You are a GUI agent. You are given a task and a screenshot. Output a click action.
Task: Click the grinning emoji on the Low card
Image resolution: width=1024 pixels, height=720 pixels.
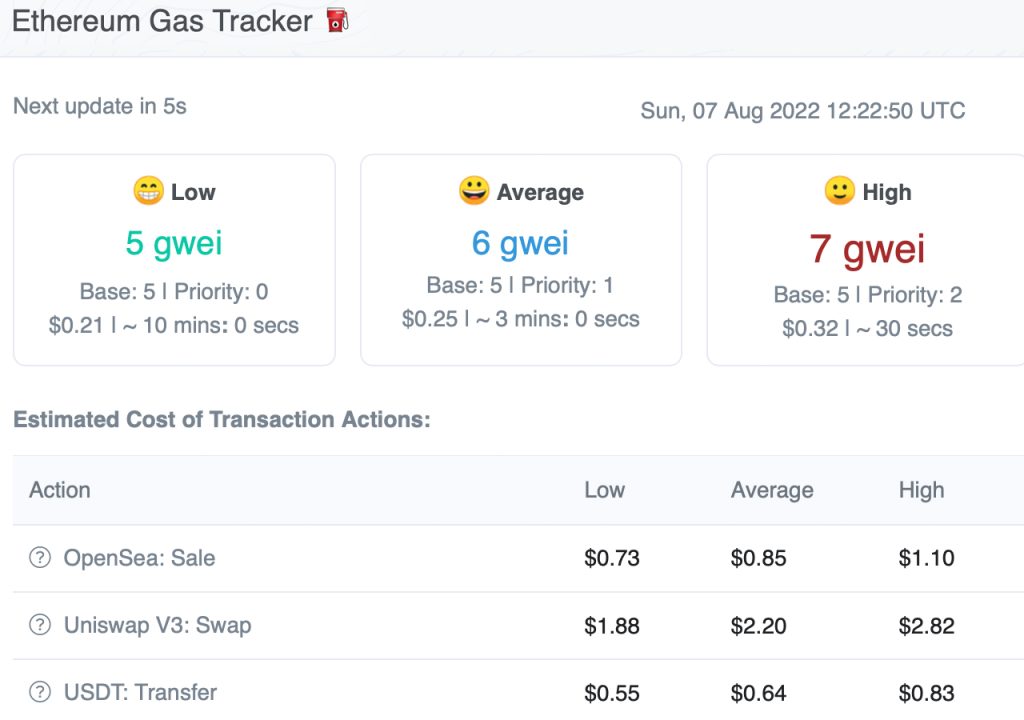(147, 192)
